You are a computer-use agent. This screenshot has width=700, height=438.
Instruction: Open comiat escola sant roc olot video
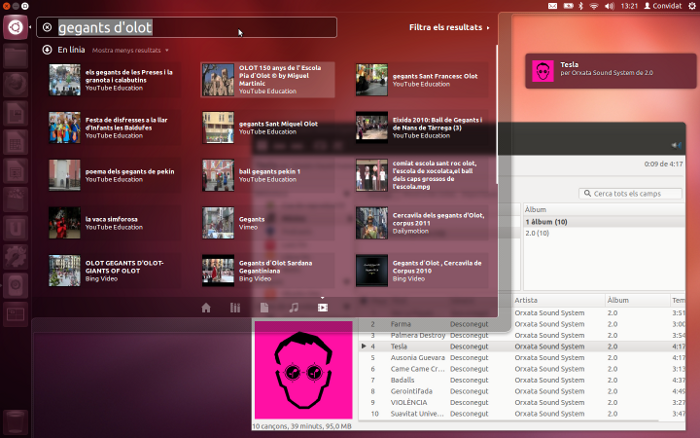(x=421, y=175)
